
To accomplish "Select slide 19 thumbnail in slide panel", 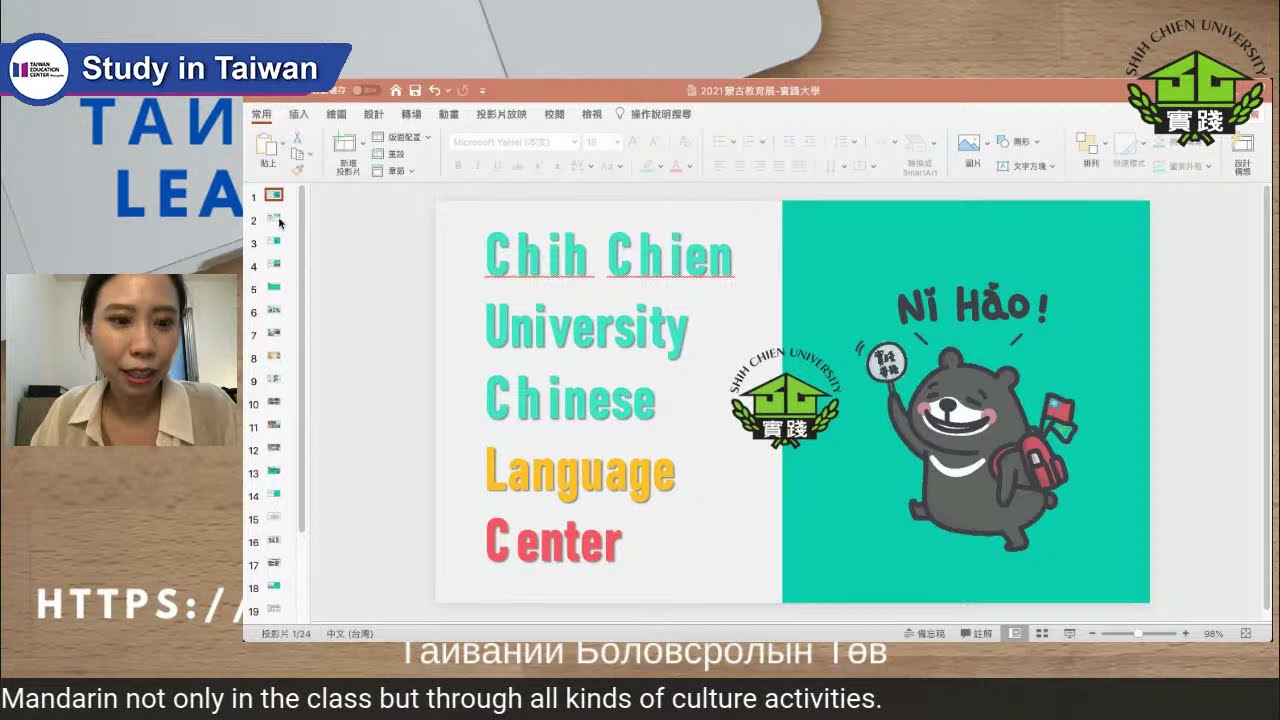I will coord(273,609).
